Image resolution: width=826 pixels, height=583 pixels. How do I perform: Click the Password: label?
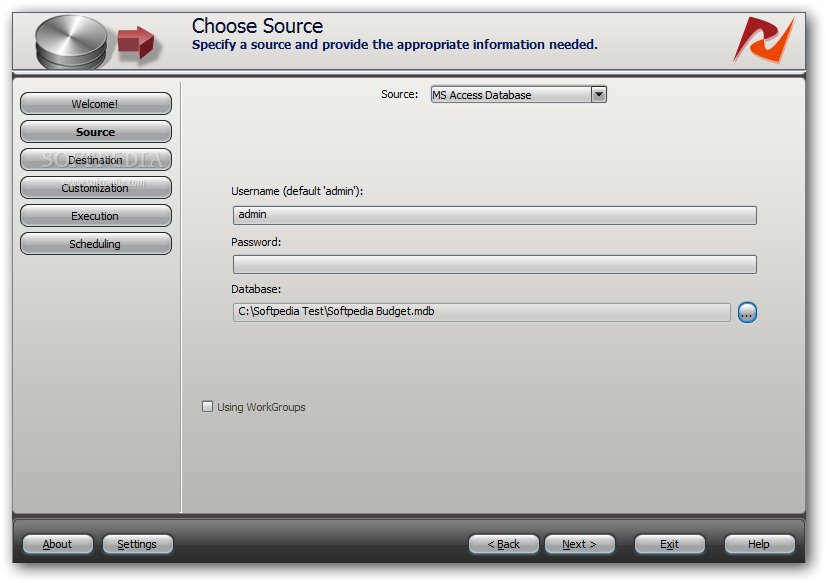click(256, 242)
